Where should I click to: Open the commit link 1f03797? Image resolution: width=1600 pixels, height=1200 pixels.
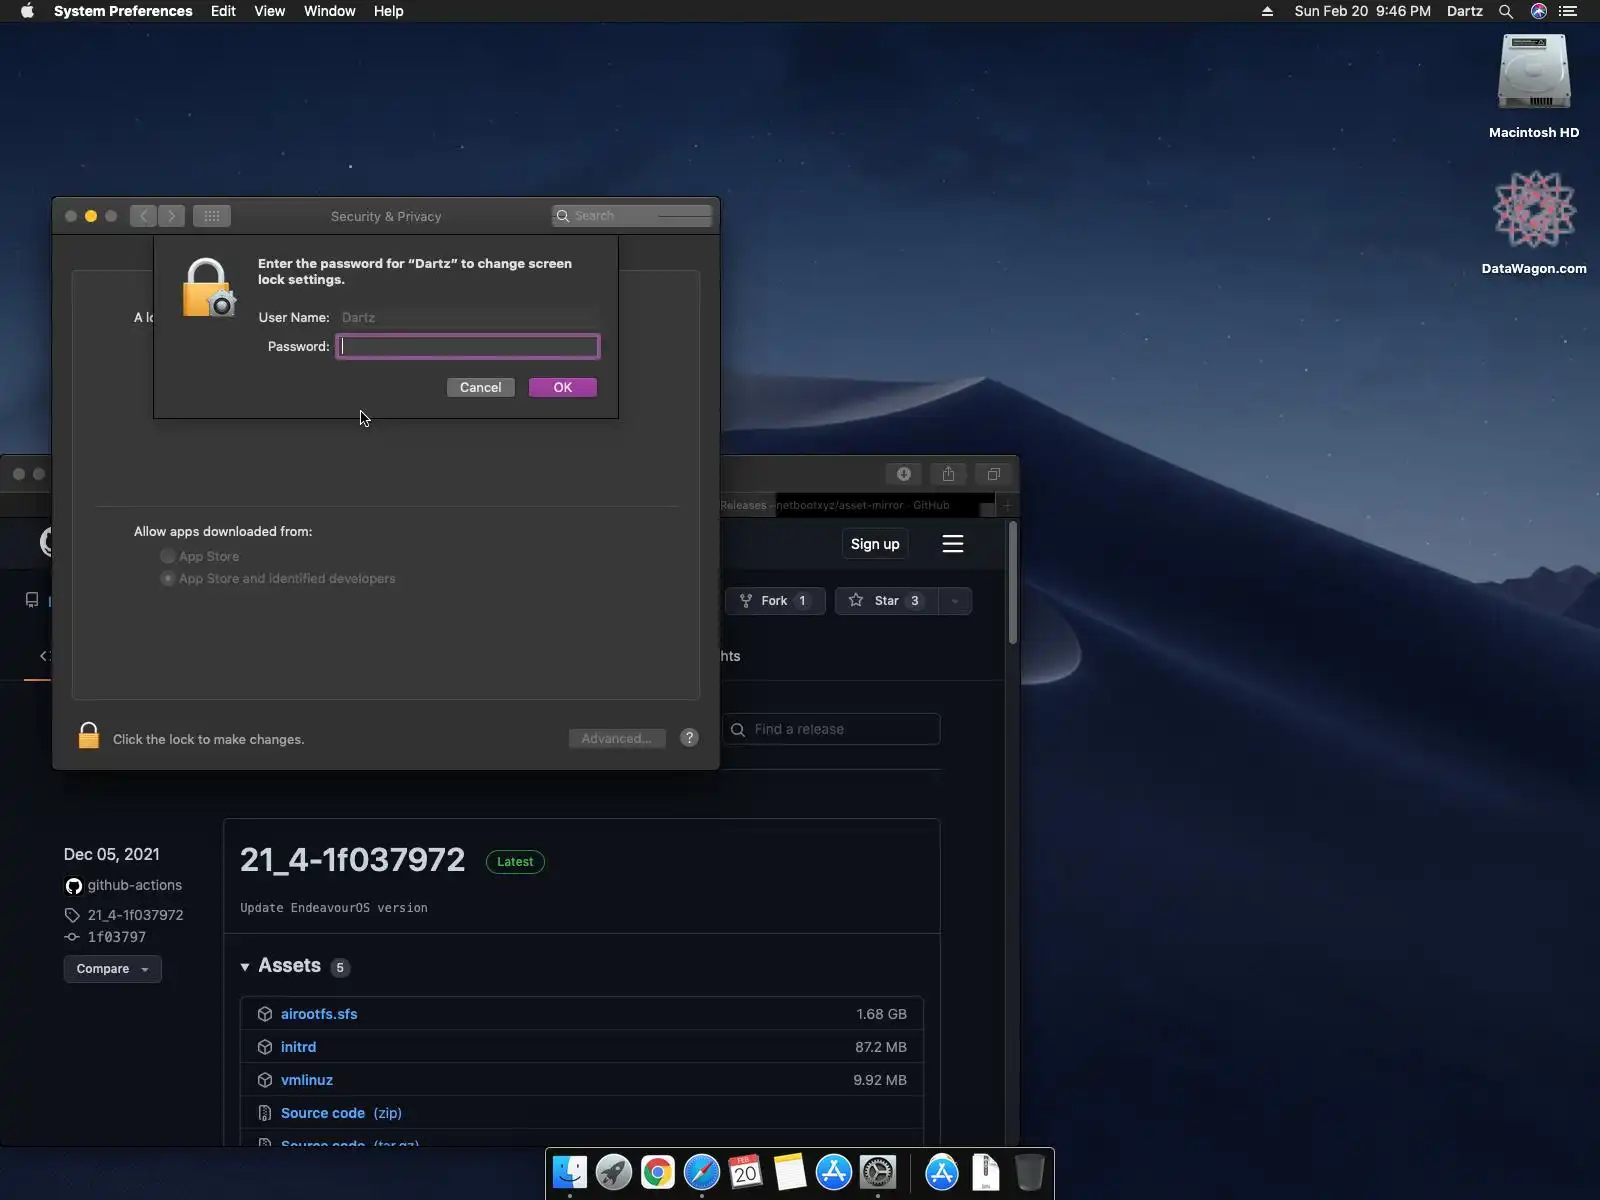coord(117,937)
